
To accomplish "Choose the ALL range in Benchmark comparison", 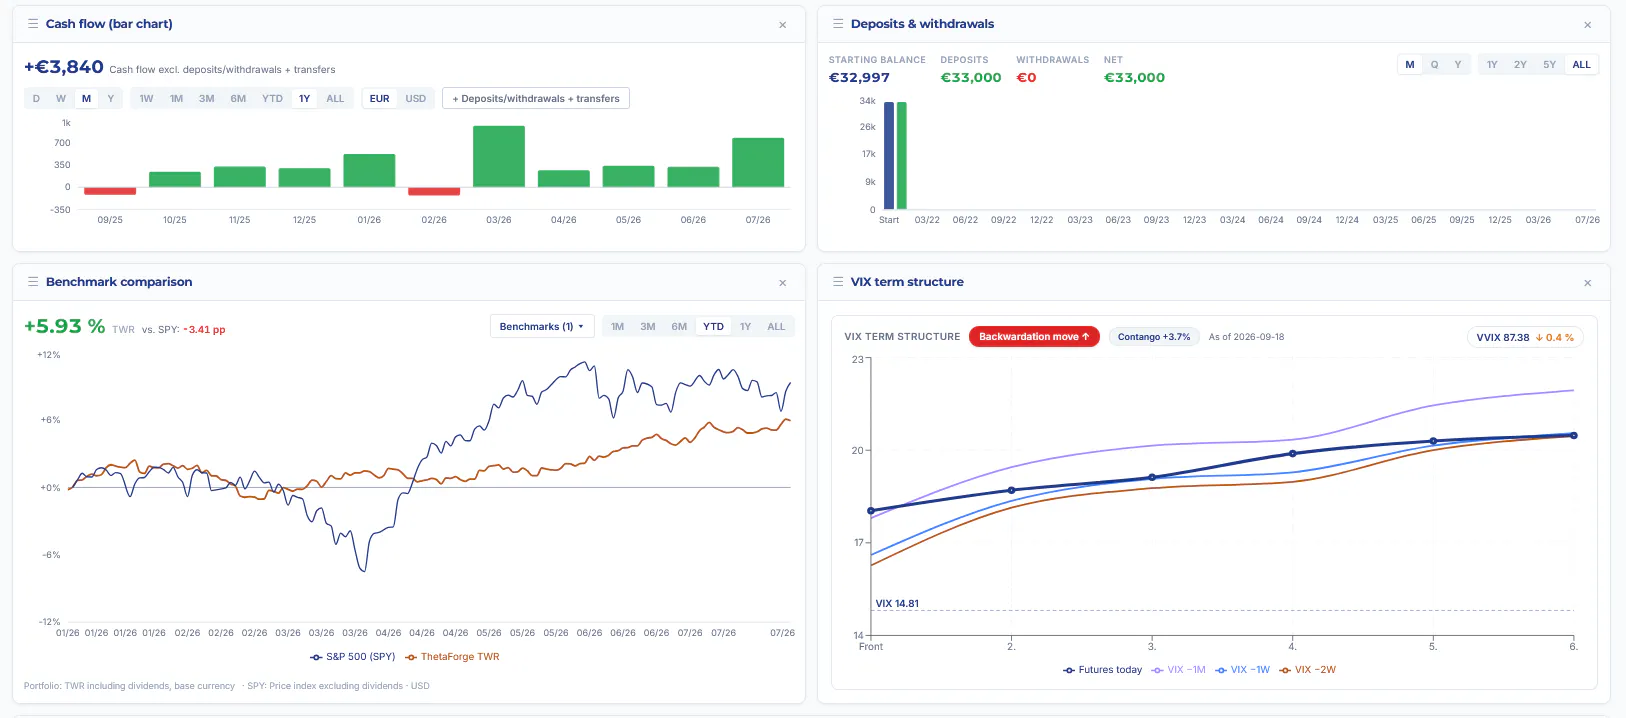I will [776, 326].
